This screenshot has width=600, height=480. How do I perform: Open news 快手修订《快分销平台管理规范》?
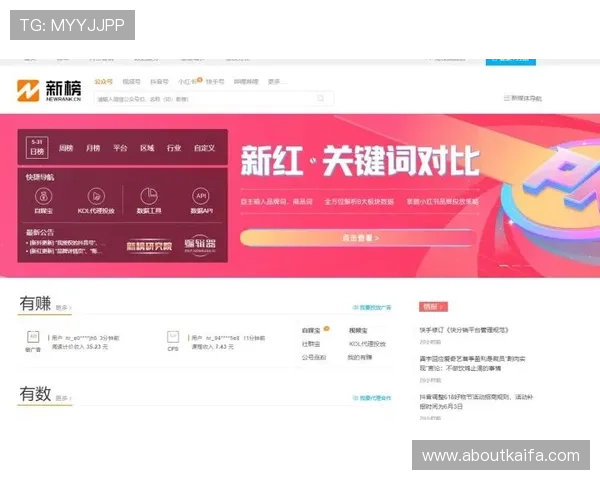tap(464, 330)
